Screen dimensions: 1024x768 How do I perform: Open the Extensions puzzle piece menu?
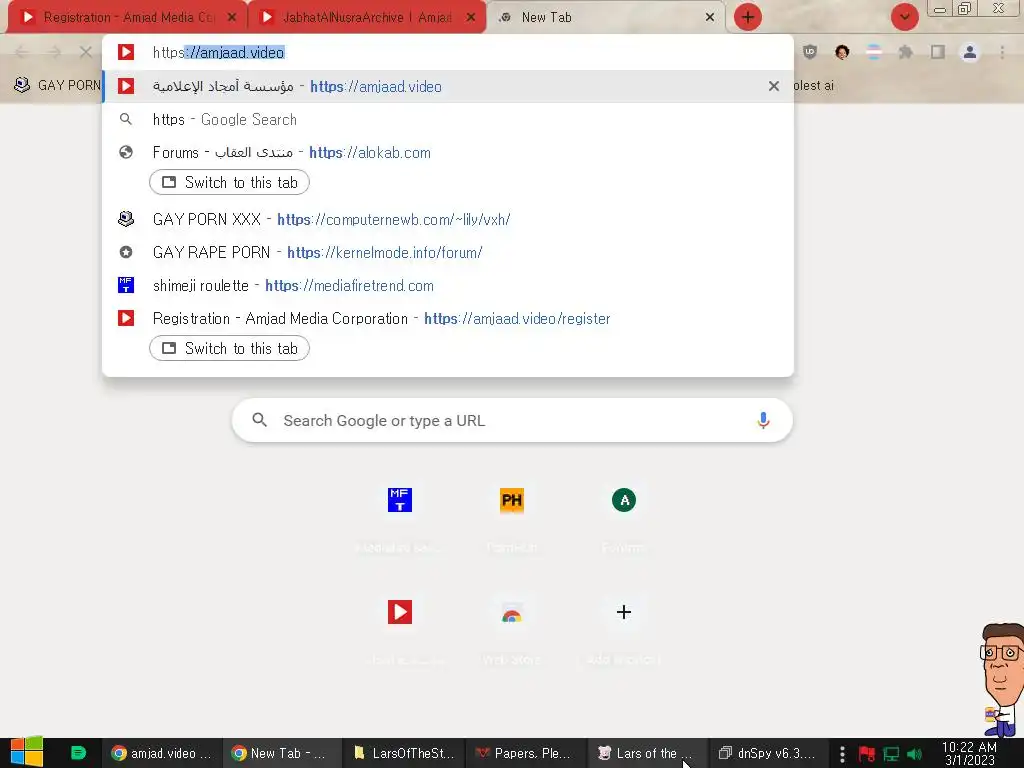[x=906, y=52]
